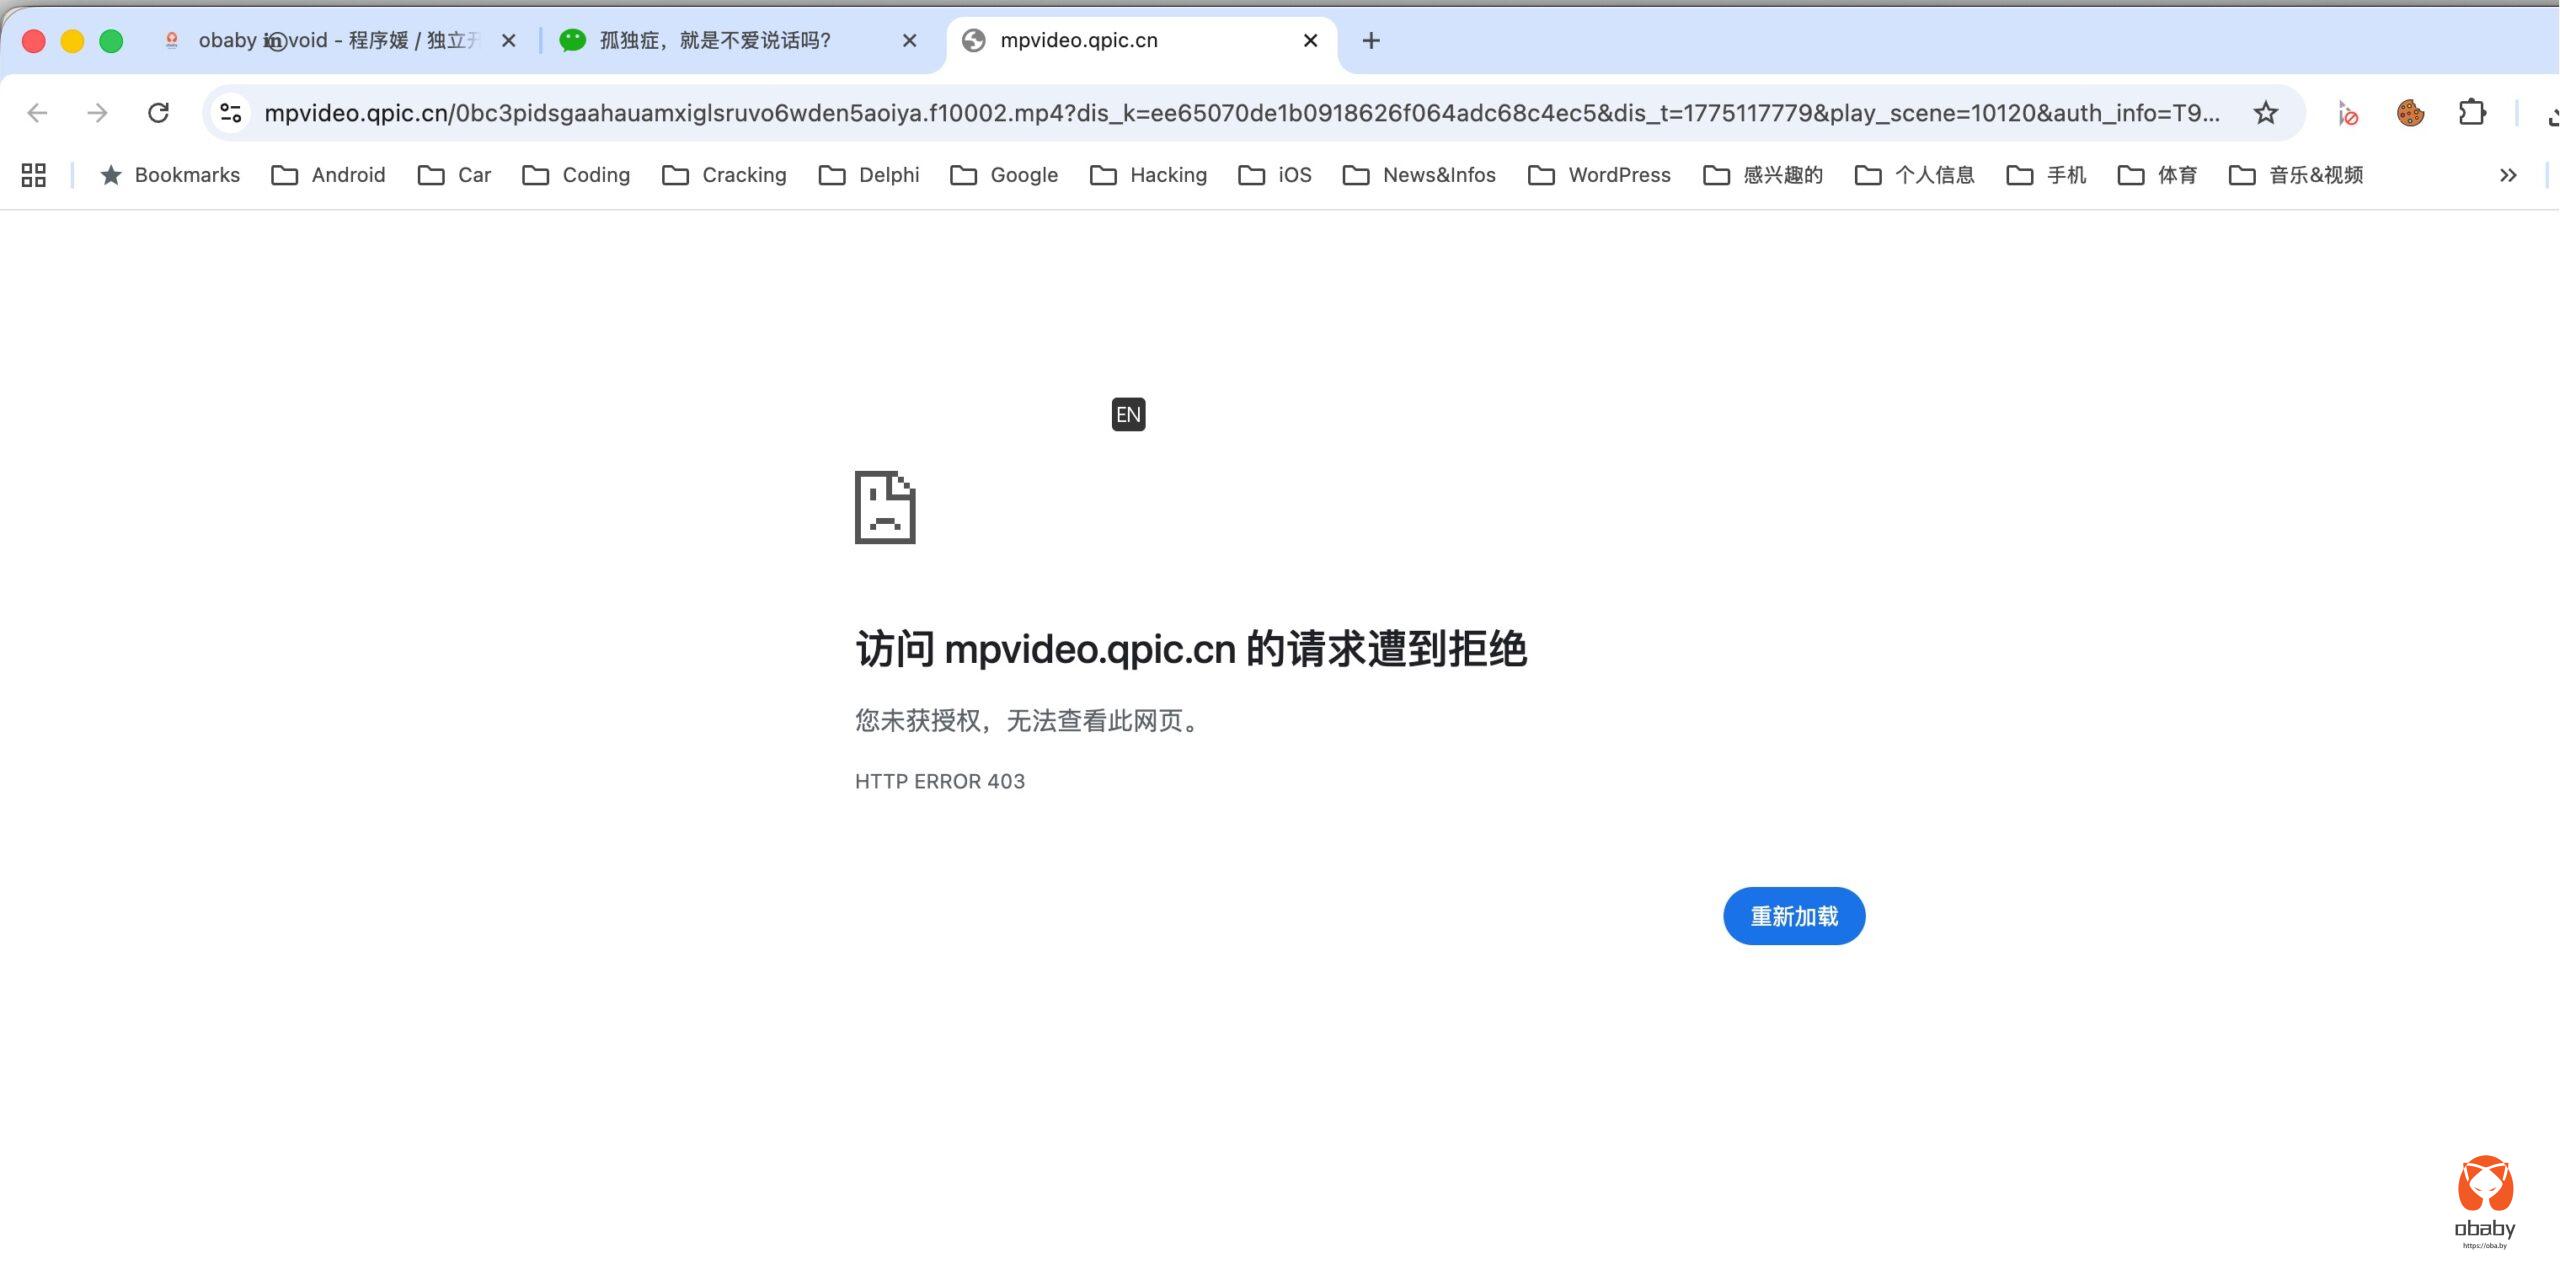Click the back navigation arrow
Screen dimensions: 2560x1277
[38, 113]
